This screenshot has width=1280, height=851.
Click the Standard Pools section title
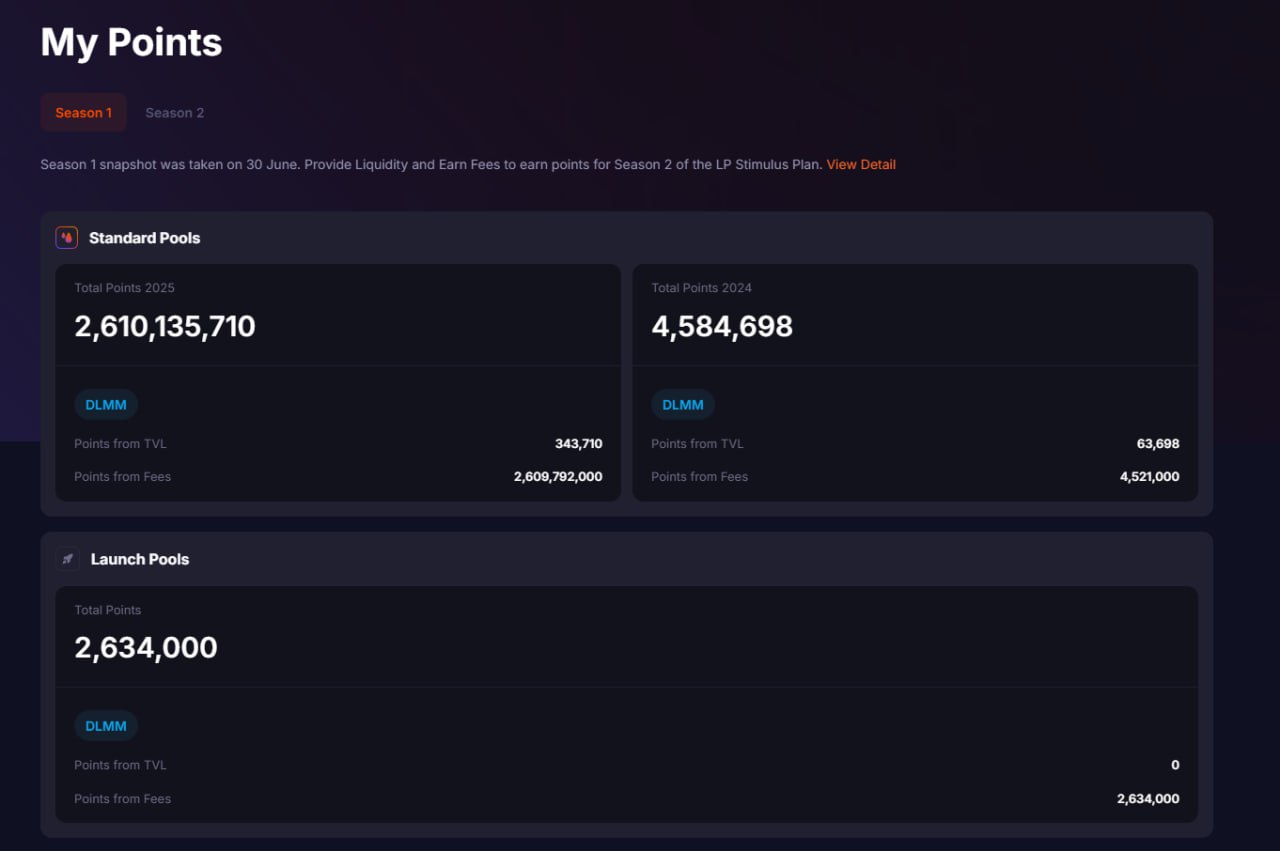(x=145, y=238)
